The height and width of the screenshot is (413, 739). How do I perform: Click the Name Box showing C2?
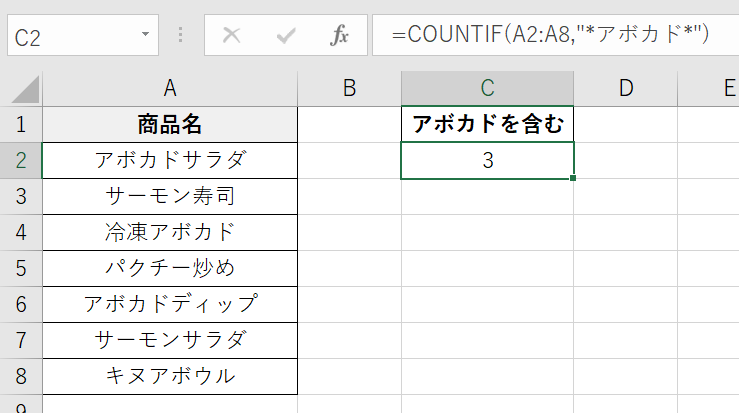70,35
